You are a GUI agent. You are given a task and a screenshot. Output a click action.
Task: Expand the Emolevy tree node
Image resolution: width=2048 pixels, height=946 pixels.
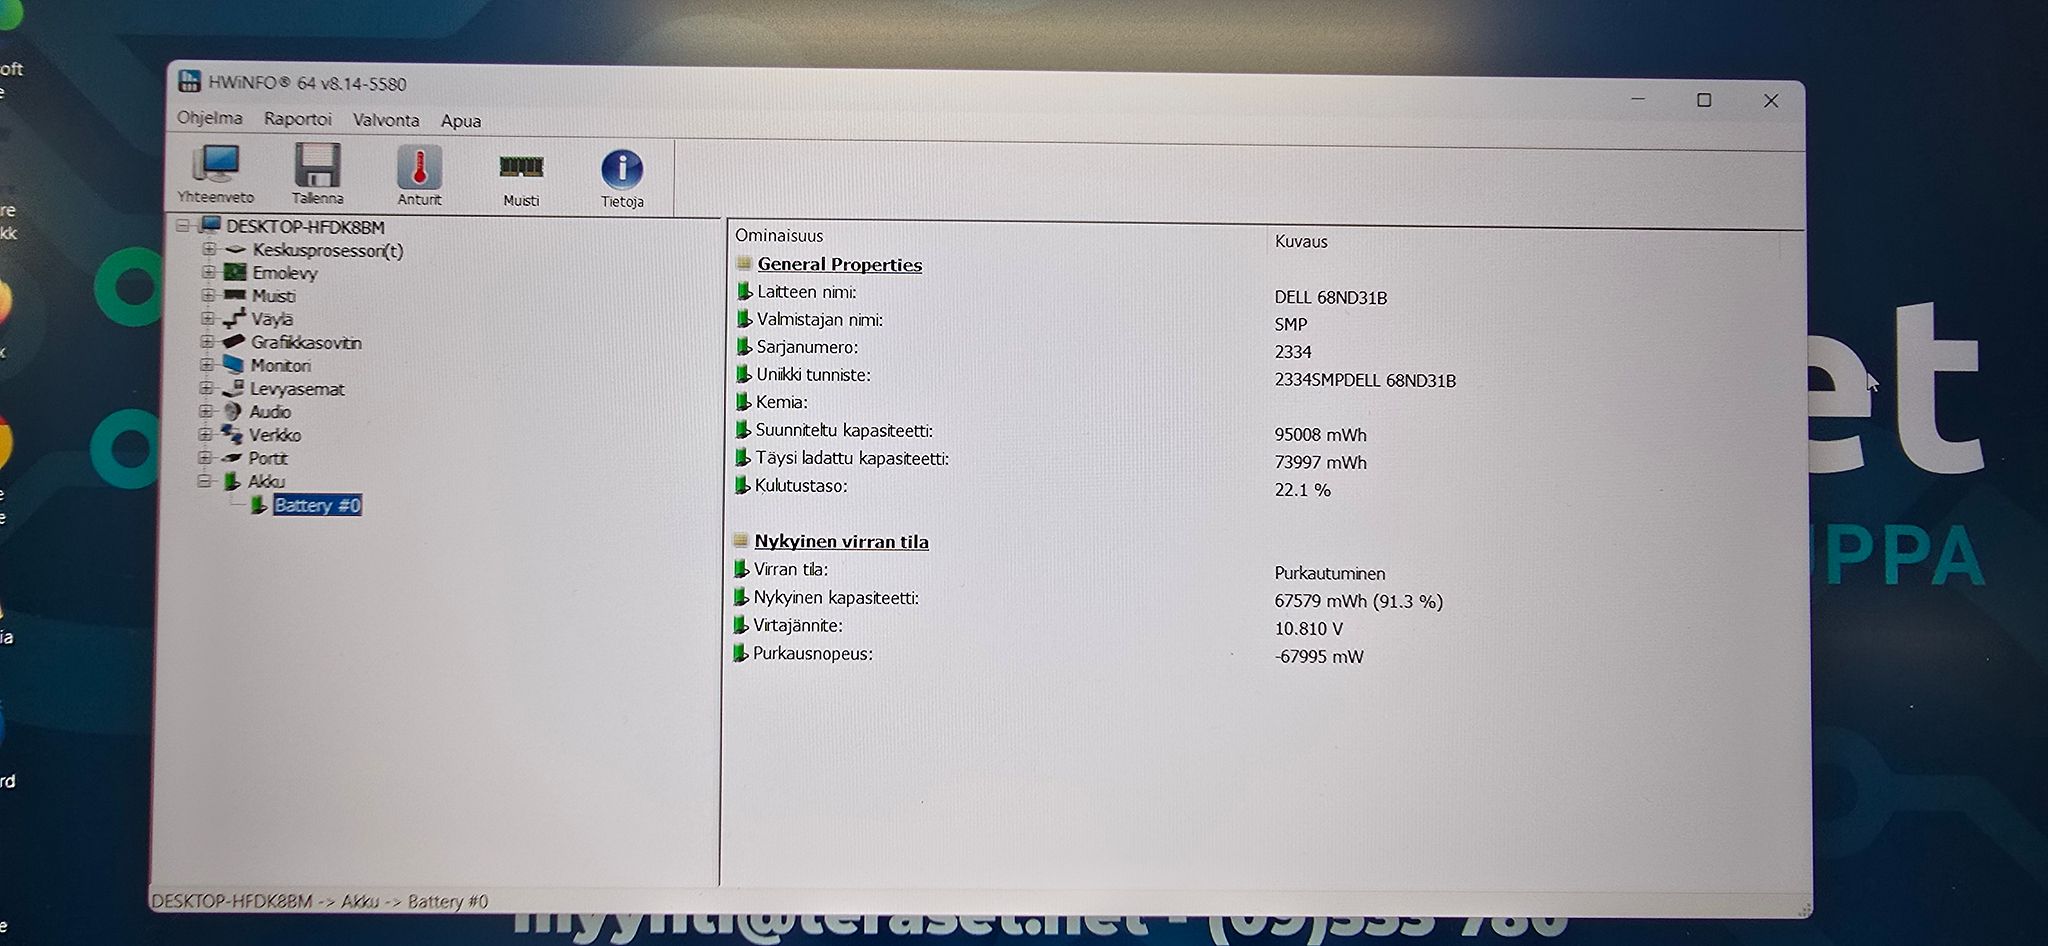[x=208, y=272]
